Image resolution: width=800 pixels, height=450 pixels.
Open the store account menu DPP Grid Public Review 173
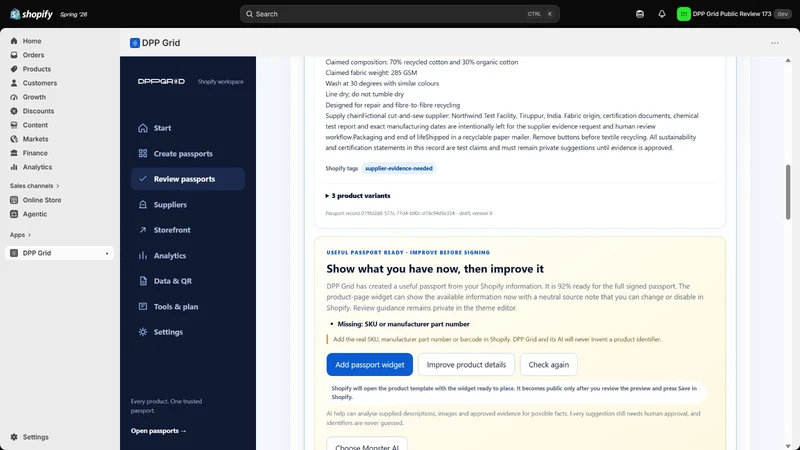click(733, 14)
